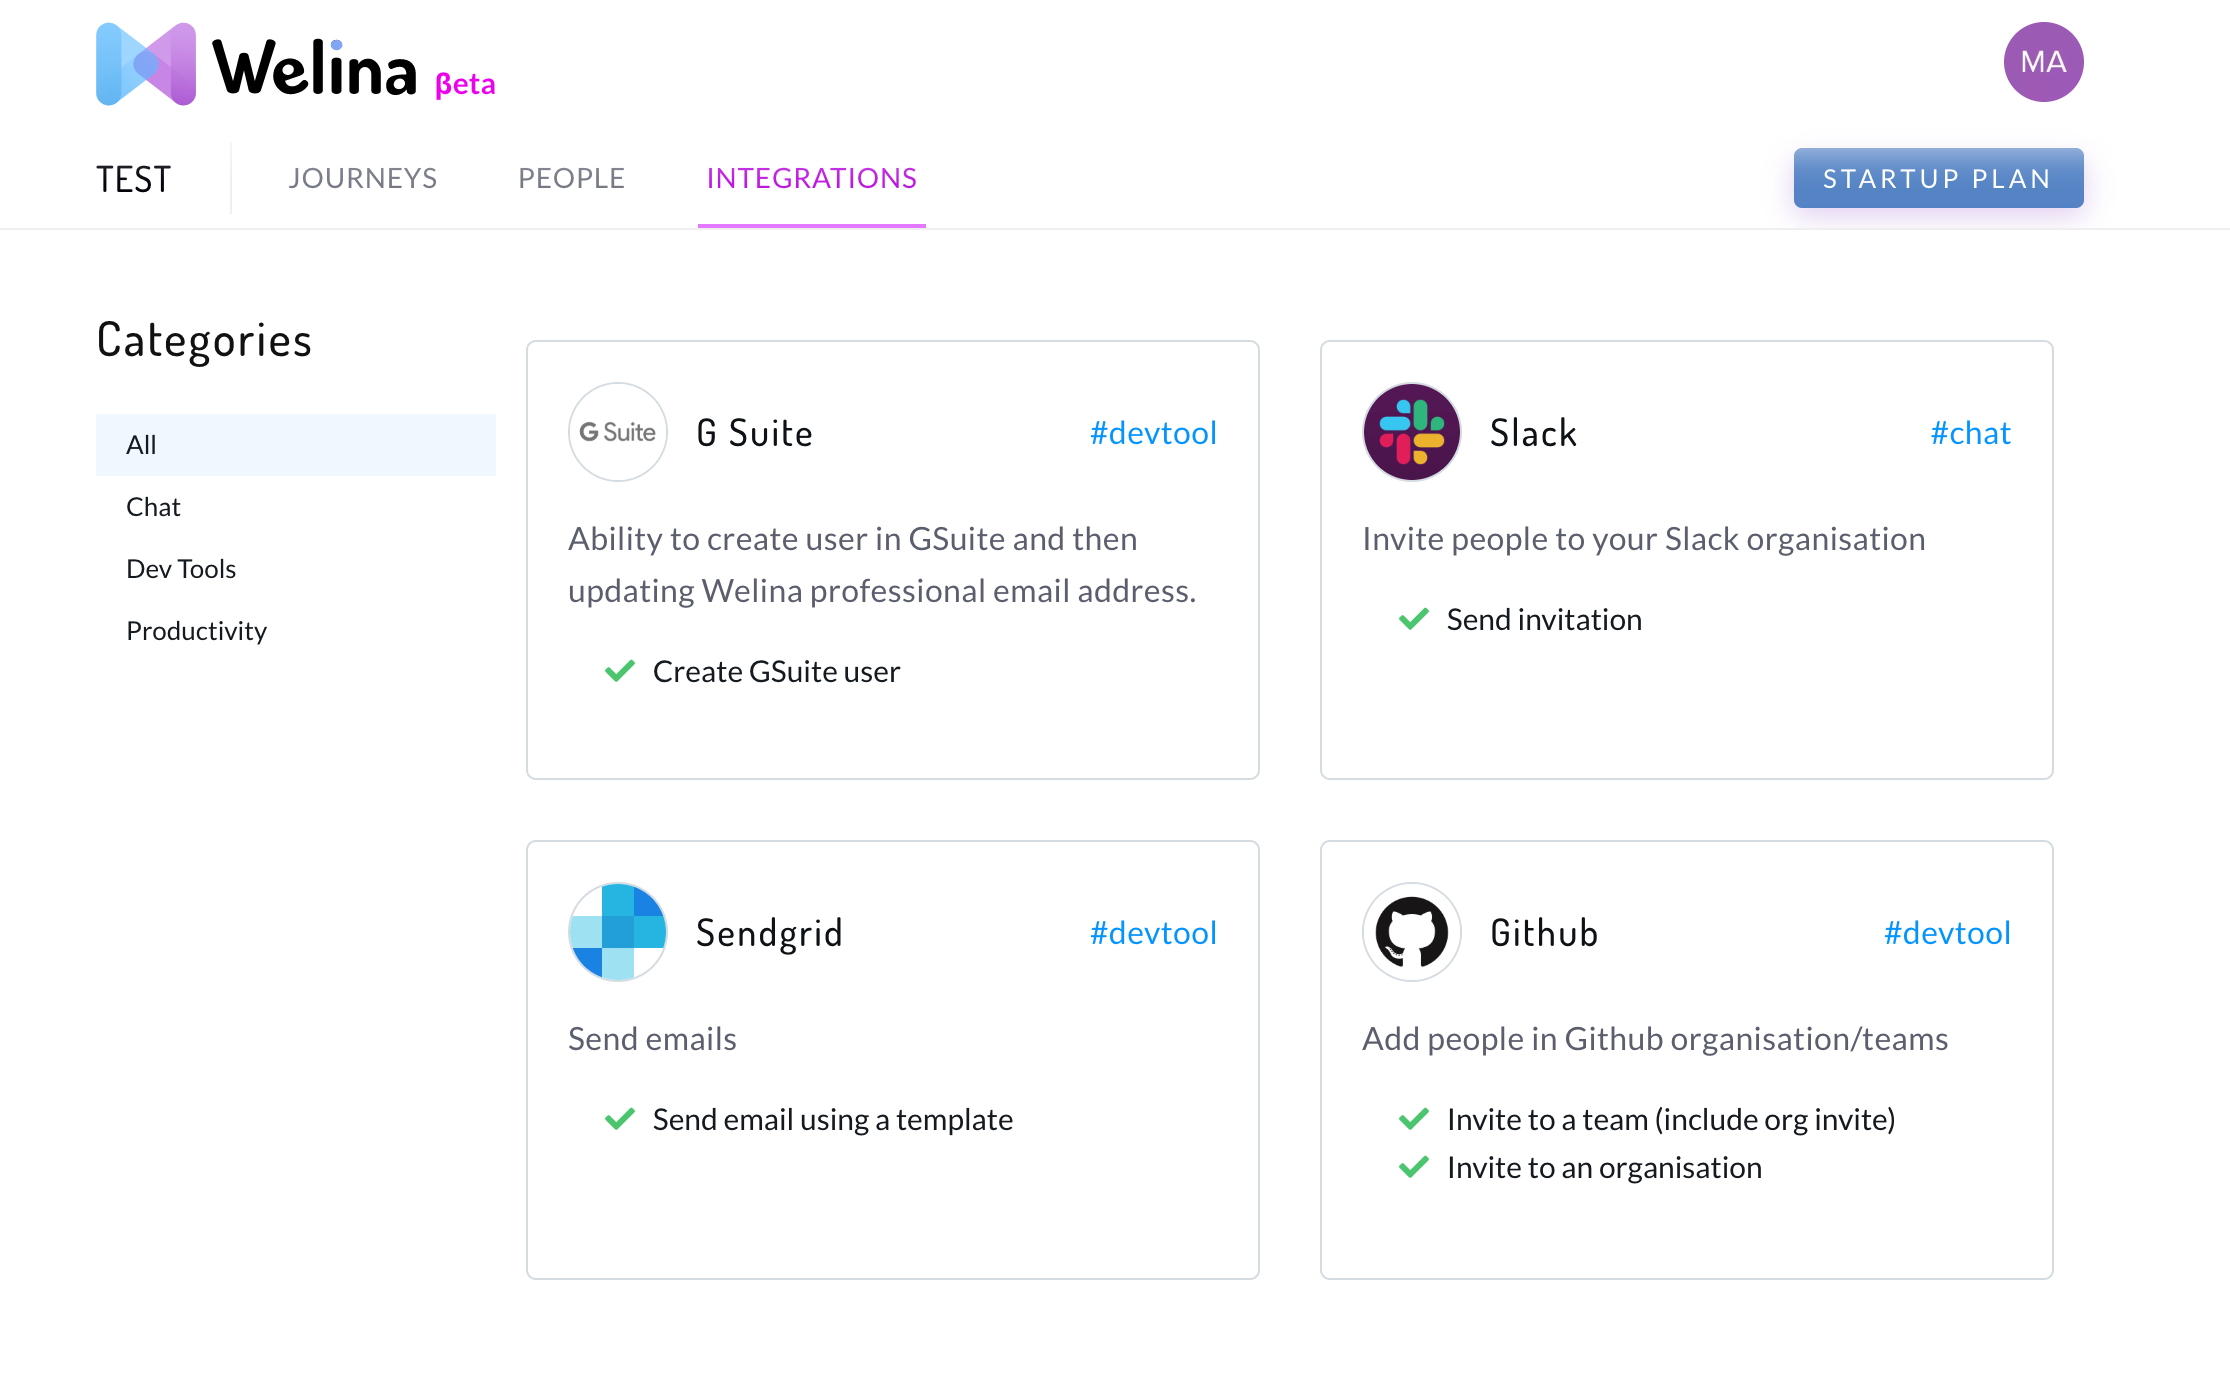The image size is (2230, 1400).
Task: Click the Sendgrid logo icon
Action: click(x=618, y=932)
